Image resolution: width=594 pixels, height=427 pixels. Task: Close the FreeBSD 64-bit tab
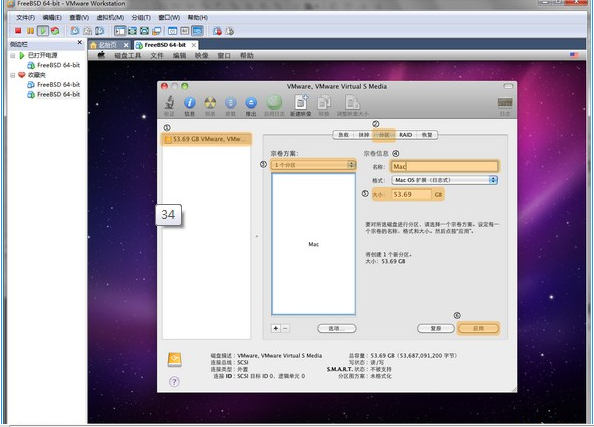coord(194,45)
